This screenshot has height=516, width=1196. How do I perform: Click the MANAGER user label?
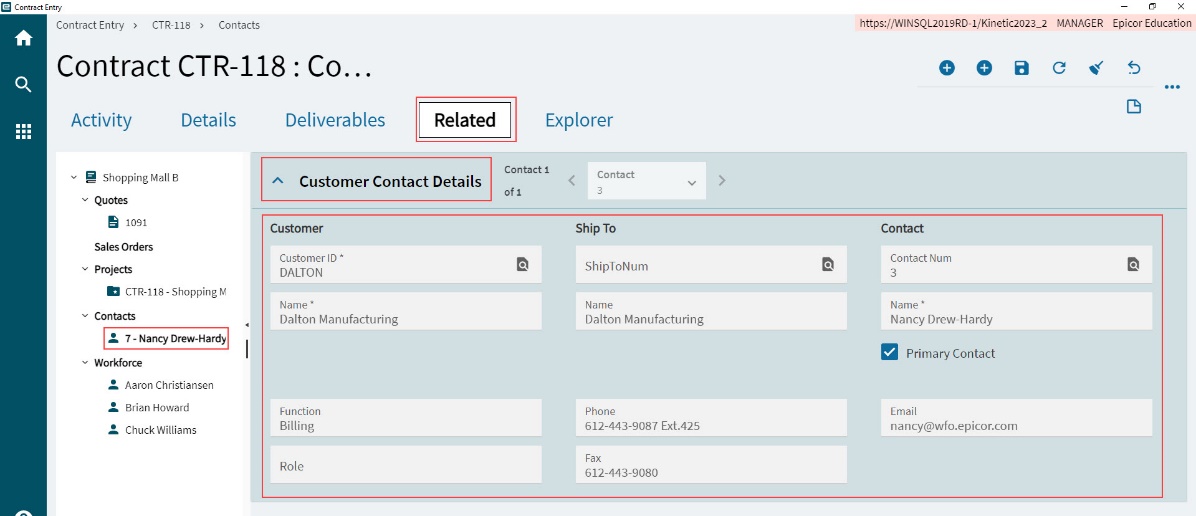pyautogui.click(x=1079, y=24)
